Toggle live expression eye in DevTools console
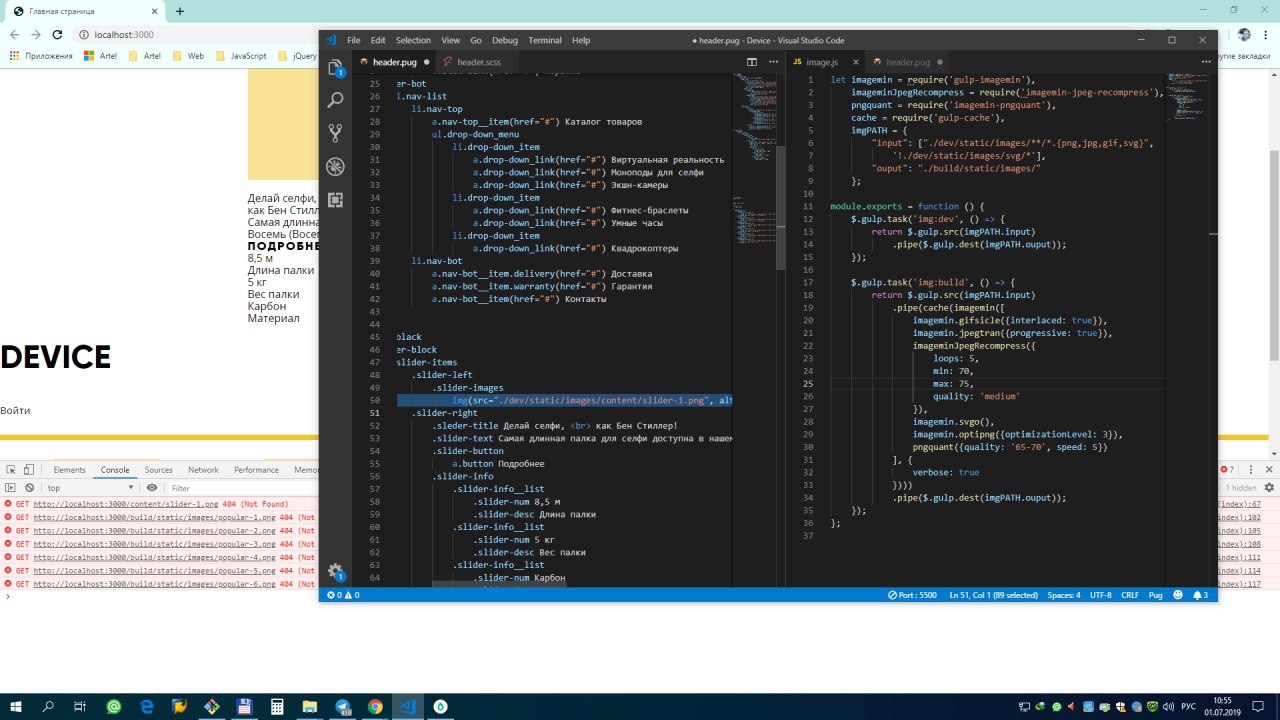Screen dimensions: 1280x720 coord(152,488)
